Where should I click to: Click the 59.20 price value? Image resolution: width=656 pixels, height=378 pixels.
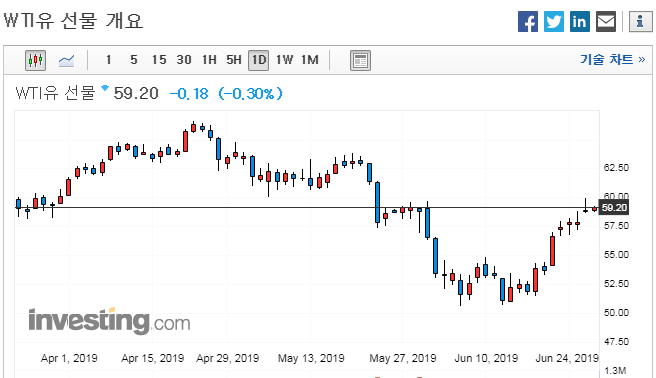click(x=136, y=93)
